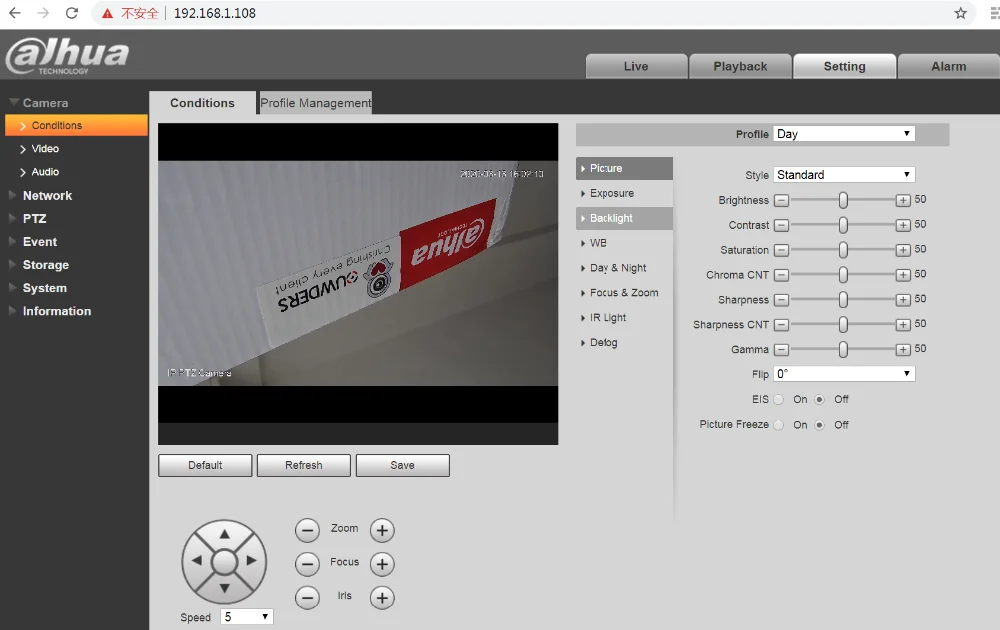Switch to the Live tab
The width and height of the screenshot is (1000, 630).
tap(636, 66)
